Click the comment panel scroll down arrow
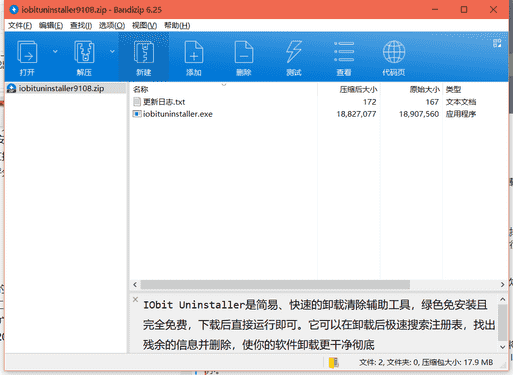Viewport: 513px width, 375px height. point(503,347)
